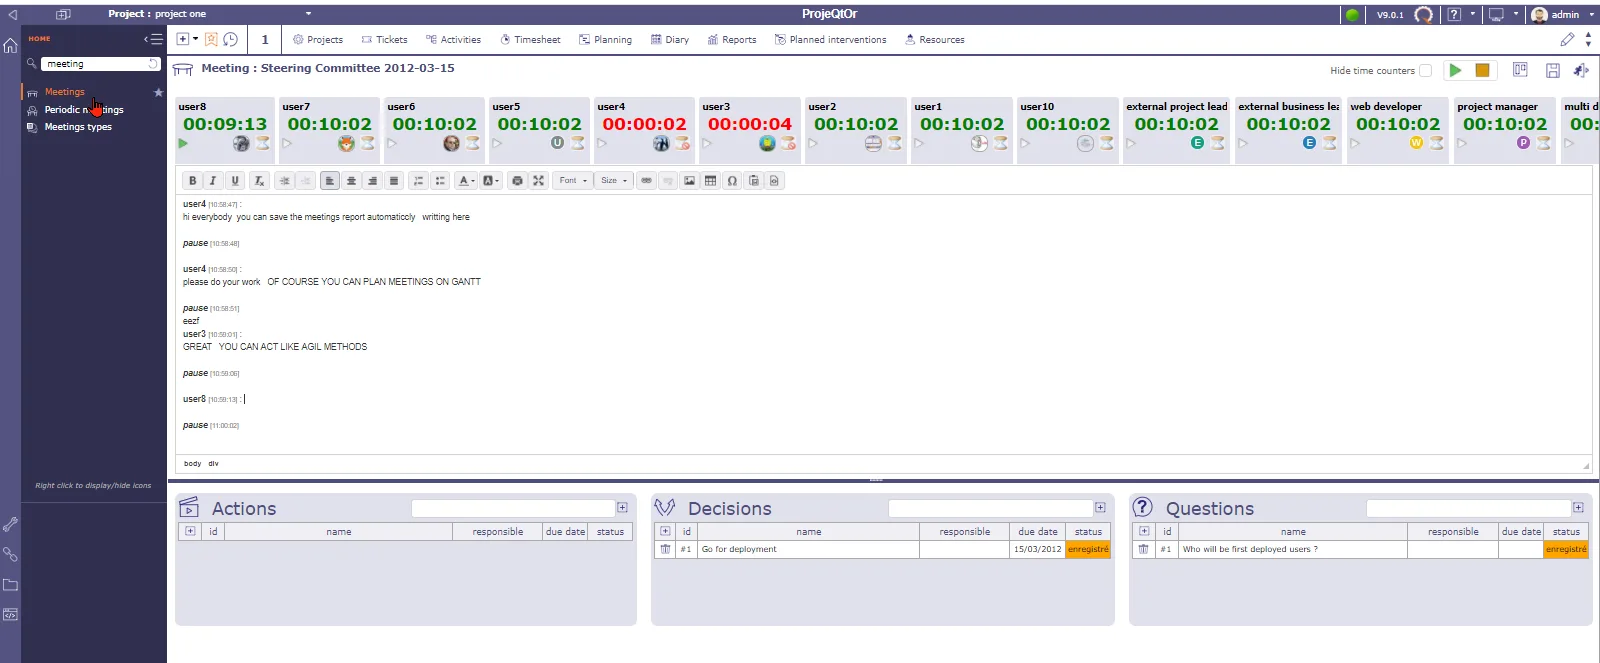Screen dimensions: 1600x663
Task: Insert a link in the editor
Action: 646,181
